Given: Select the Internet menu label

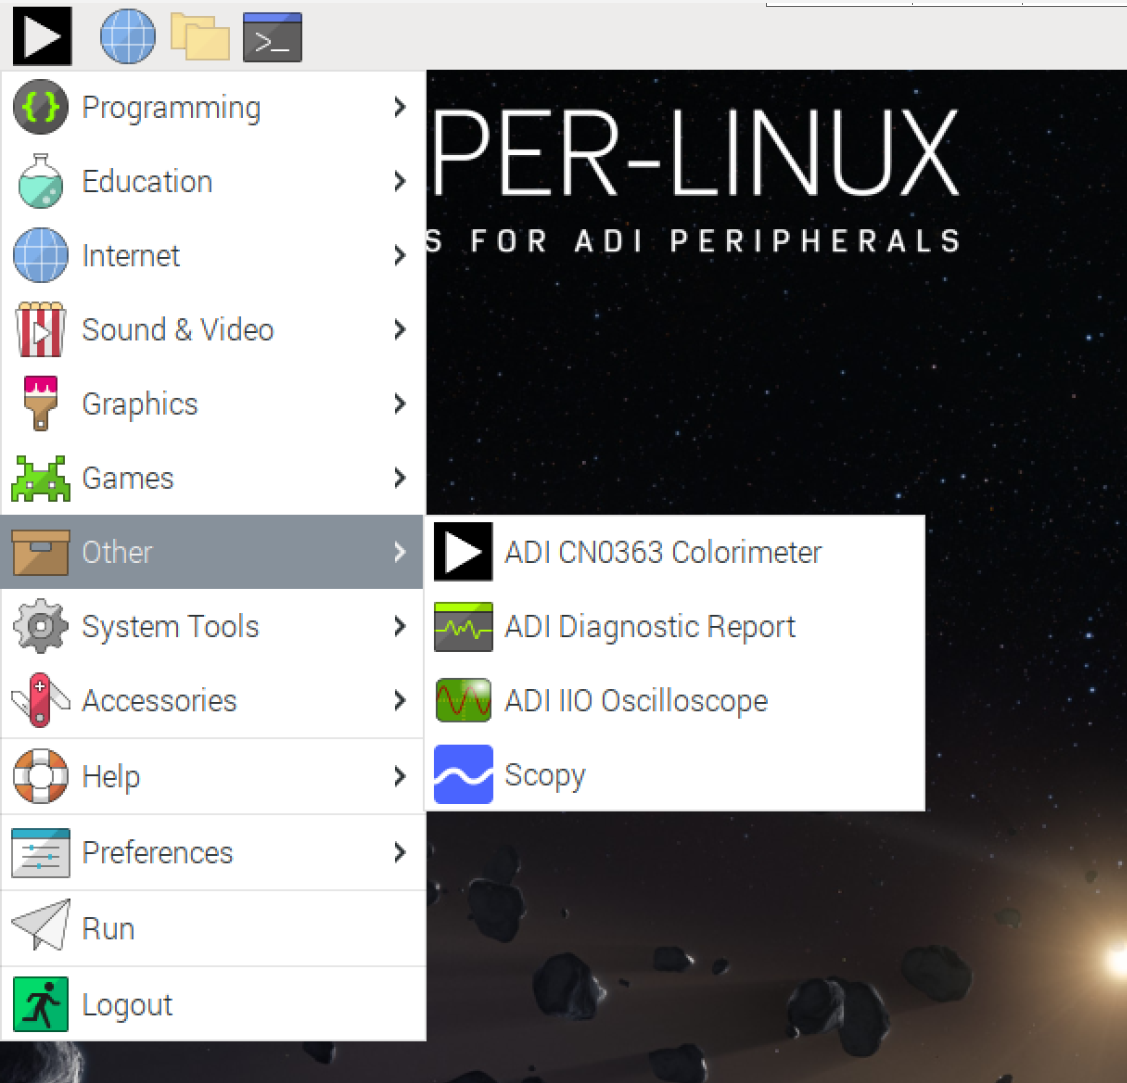Looking at the screenshot, I should 131,256.
